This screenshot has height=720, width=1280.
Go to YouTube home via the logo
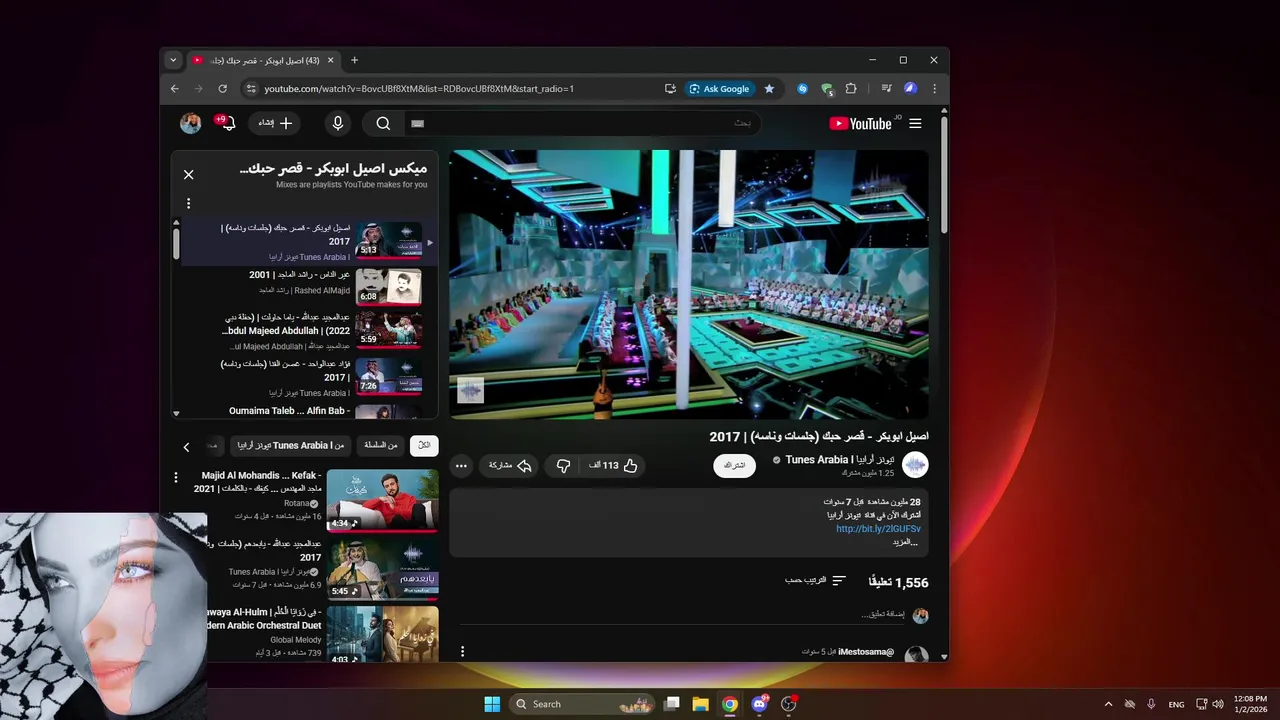click(863, 123)
